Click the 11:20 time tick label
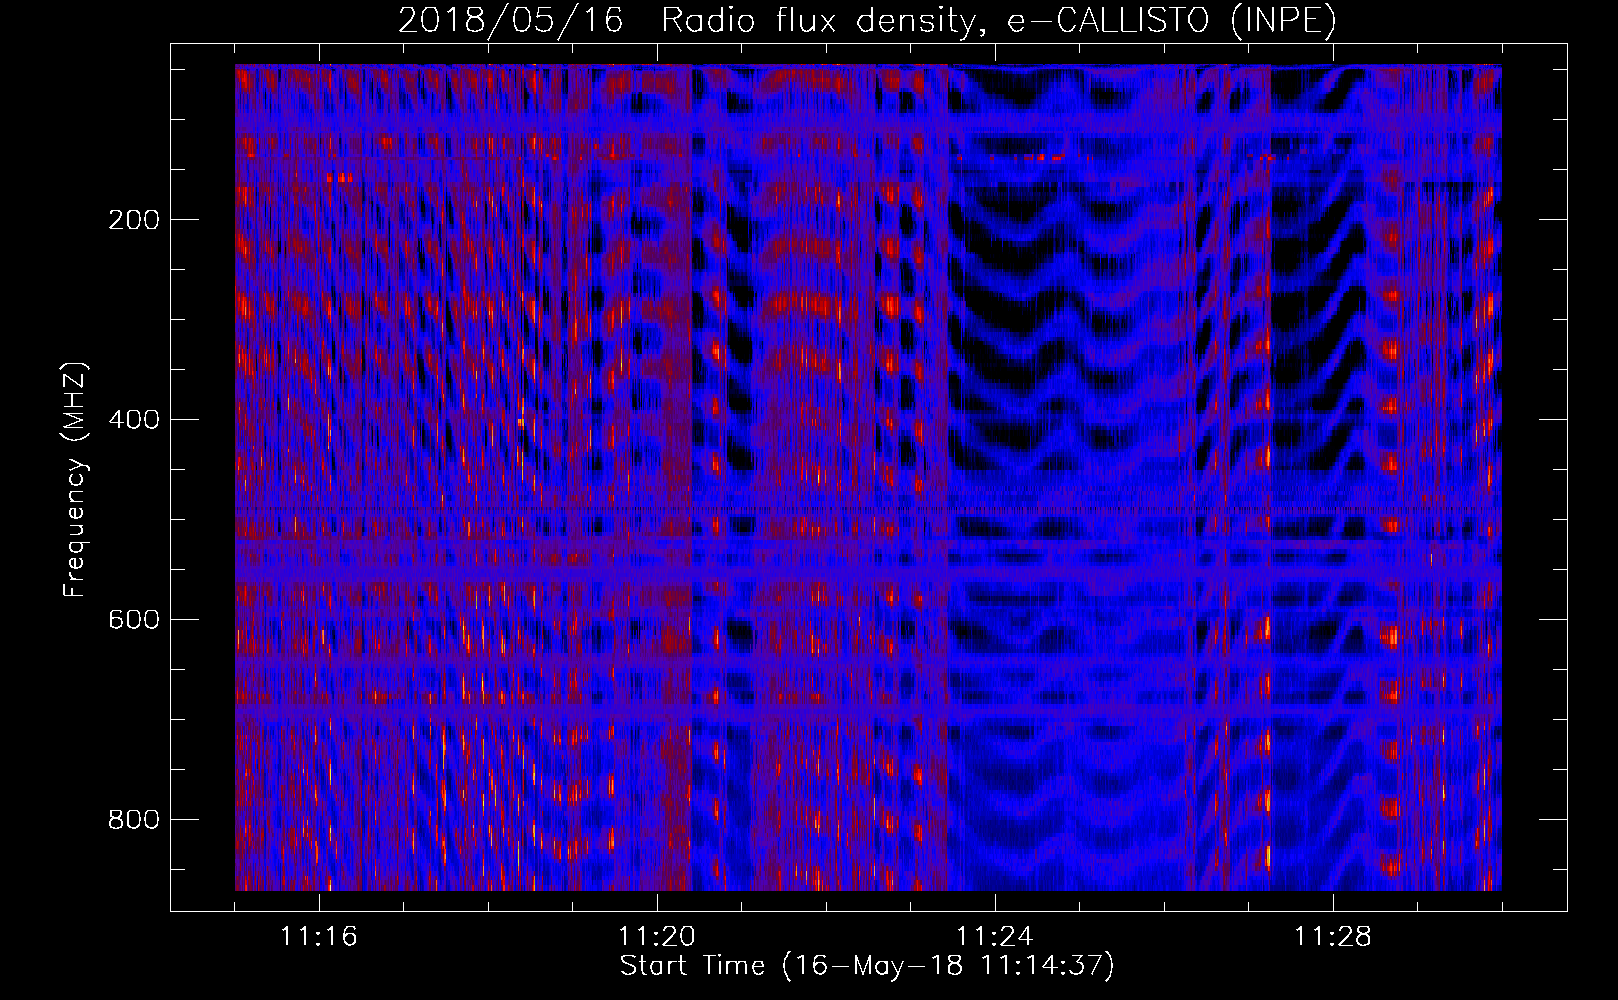1618x1000 pixels. point(657,937)
